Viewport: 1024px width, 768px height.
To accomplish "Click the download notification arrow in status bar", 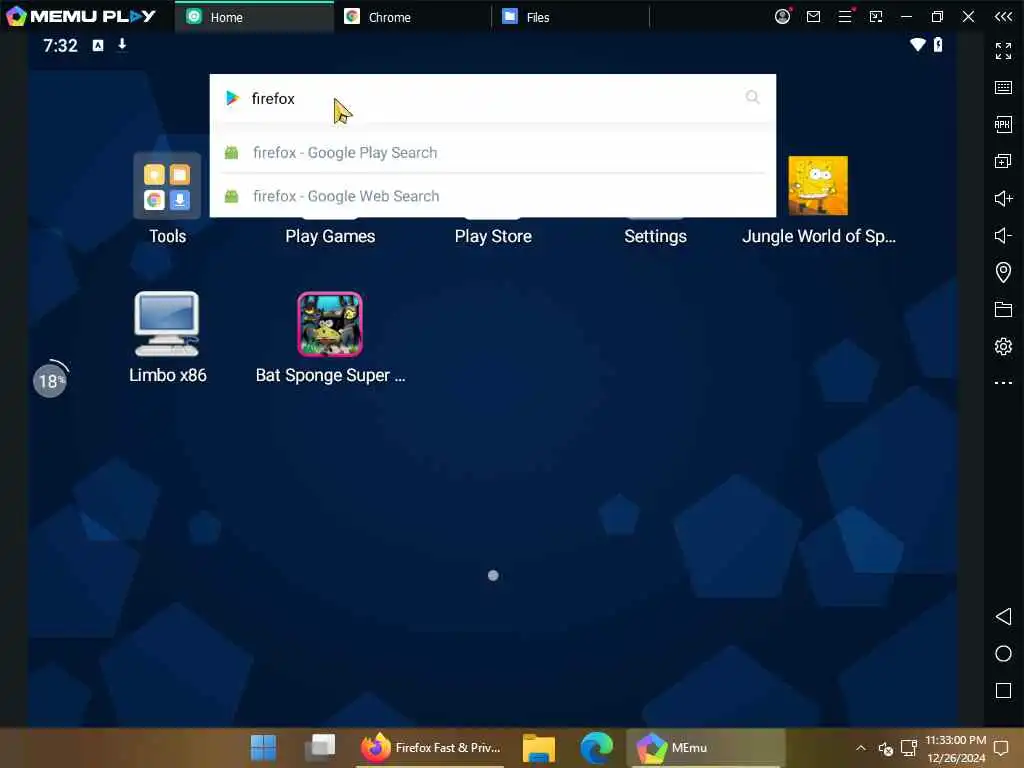I will [121, 44].
